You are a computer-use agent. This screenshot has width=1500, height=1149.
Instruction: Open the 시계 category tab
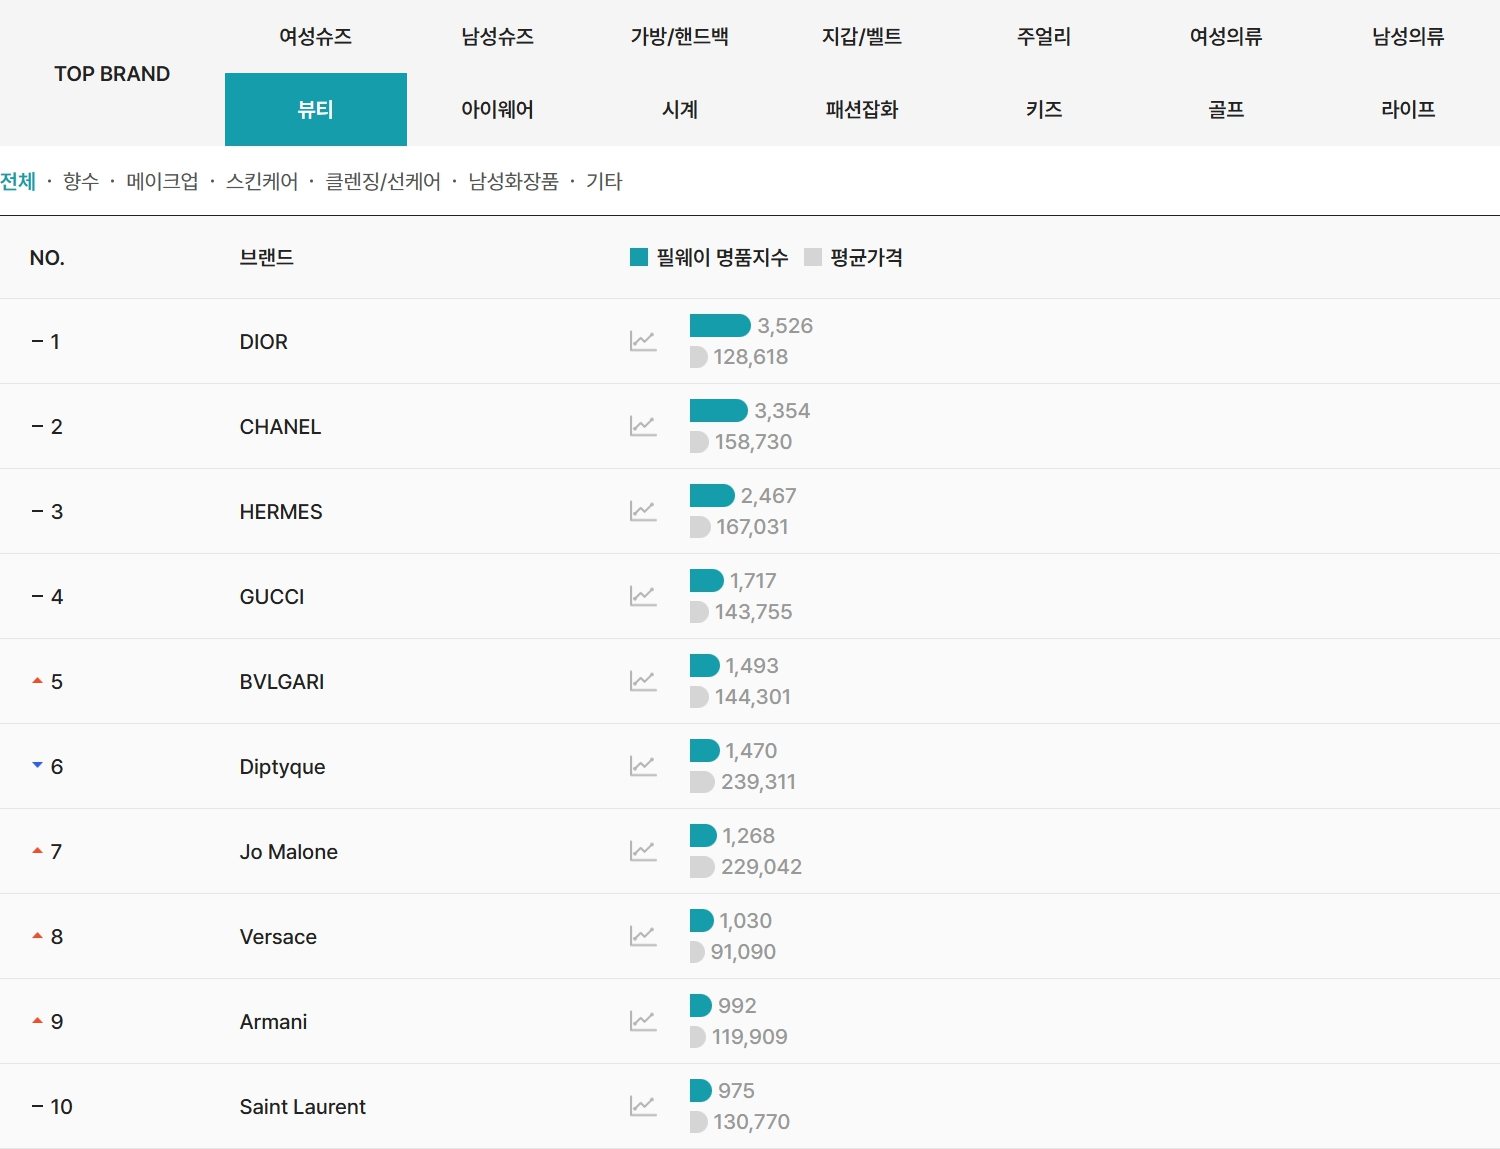pyautogui.click(x=680, y=109)
